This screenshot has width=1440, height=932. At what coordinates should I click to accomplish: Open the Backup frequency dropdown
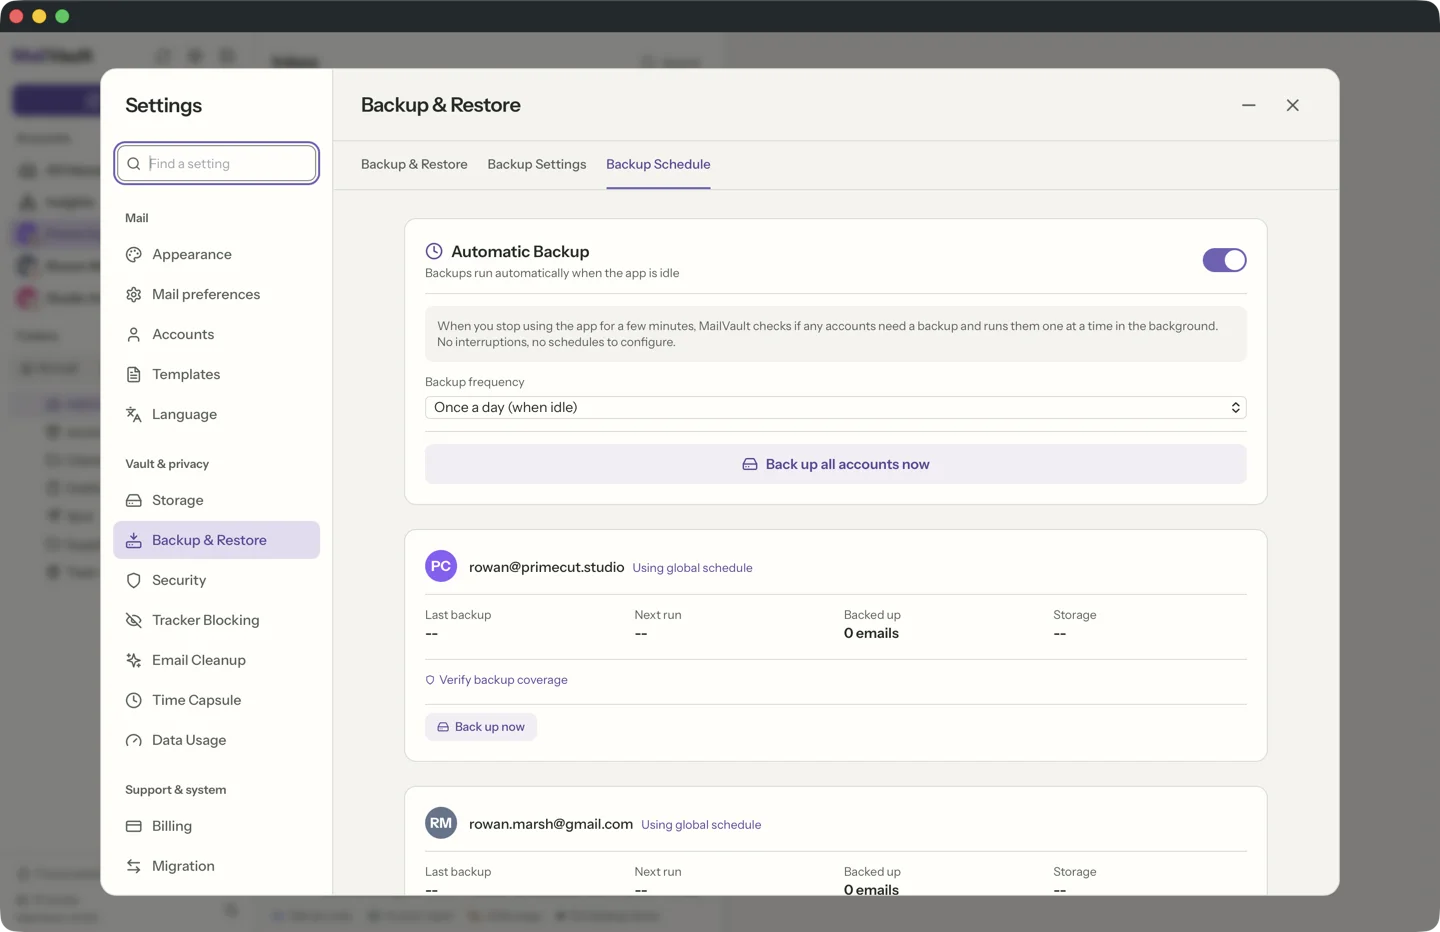836,407
